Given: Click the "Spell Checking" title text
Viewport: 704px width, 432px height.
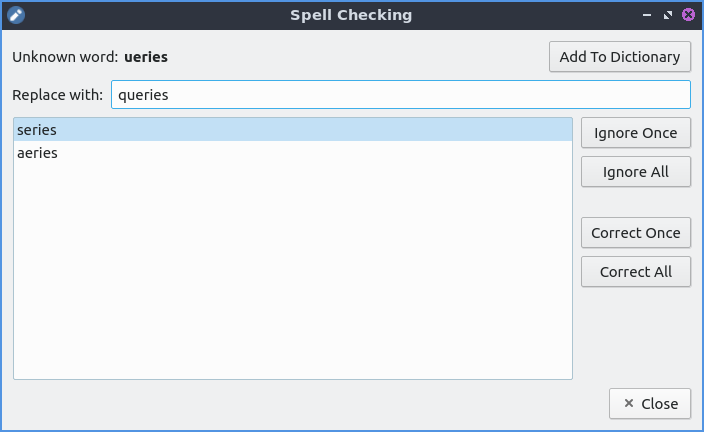Looking at the screenshot, I should pyautogui.click(x=350, y=15).
